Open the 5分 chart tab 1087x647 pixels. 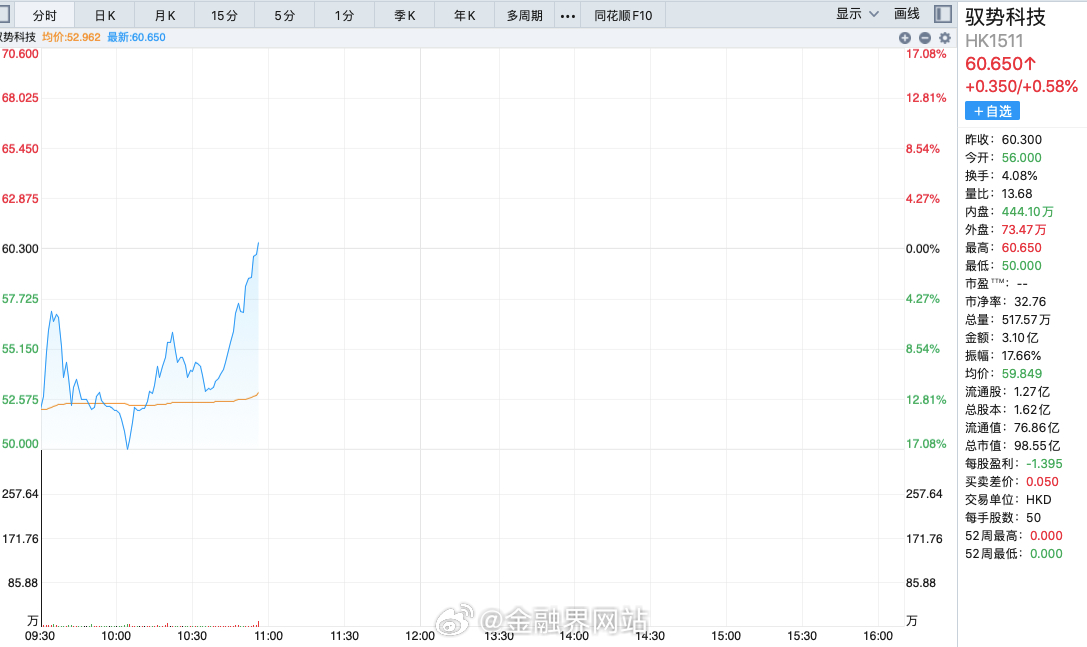point(284,15)
